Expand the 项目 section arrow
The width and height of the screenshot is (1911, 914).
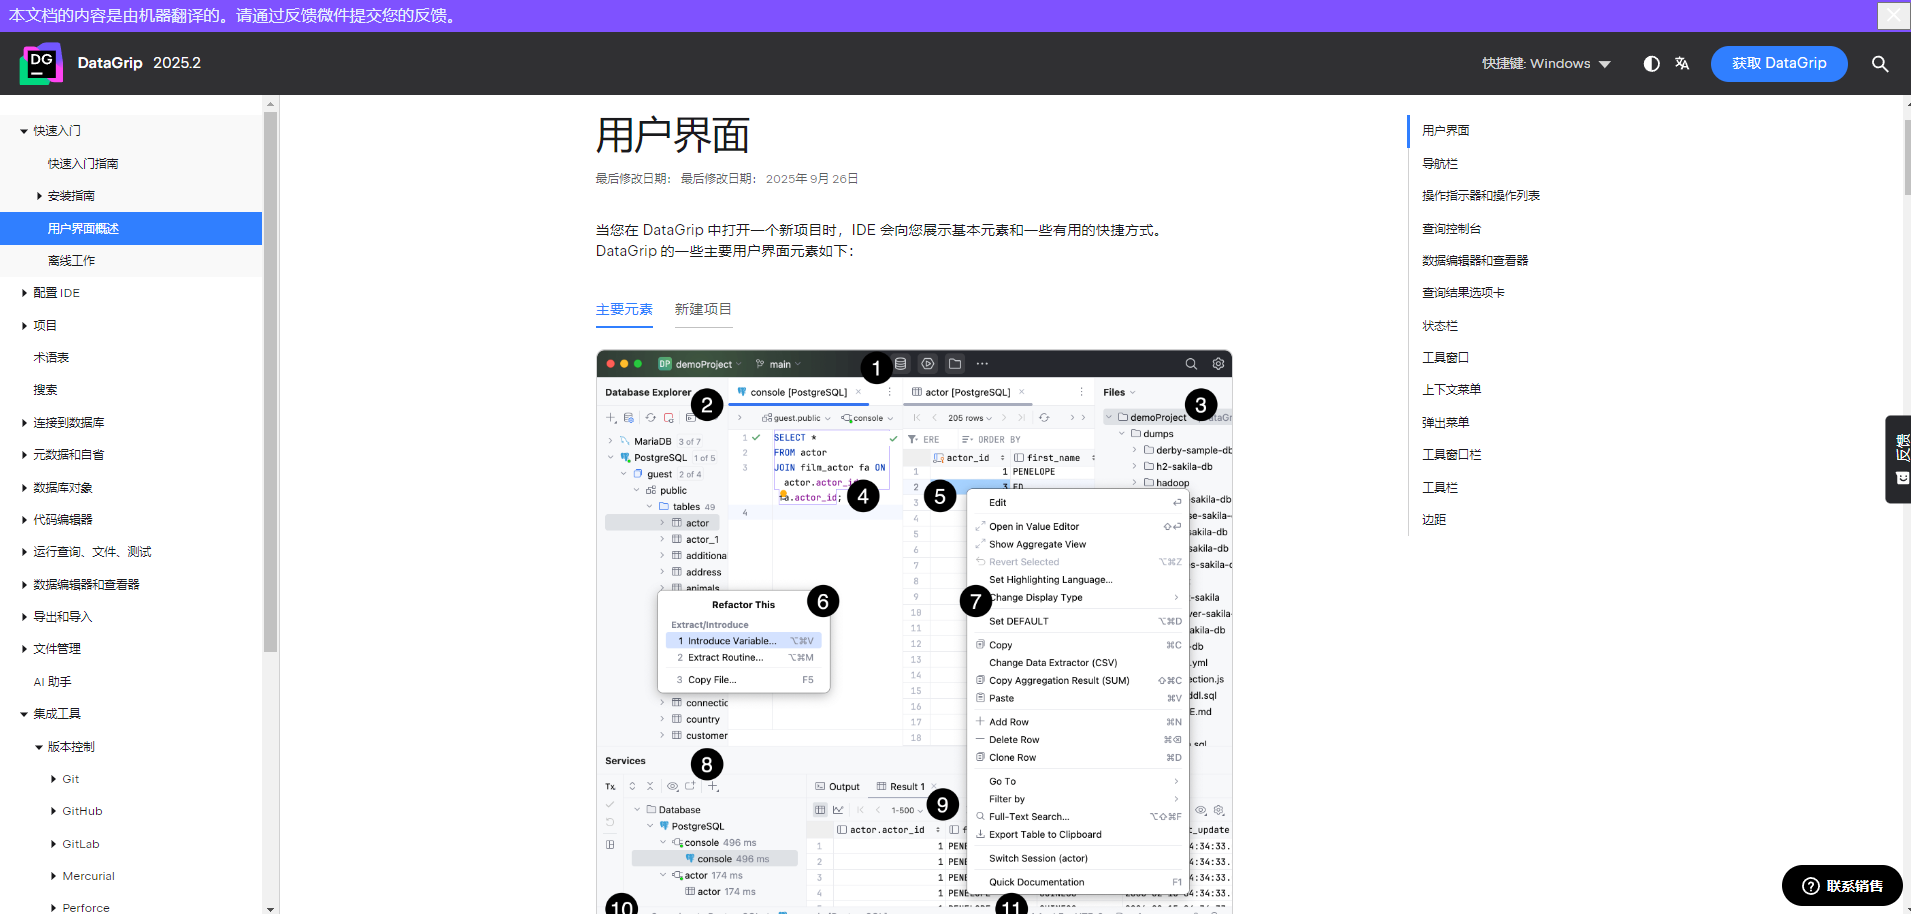24,326
